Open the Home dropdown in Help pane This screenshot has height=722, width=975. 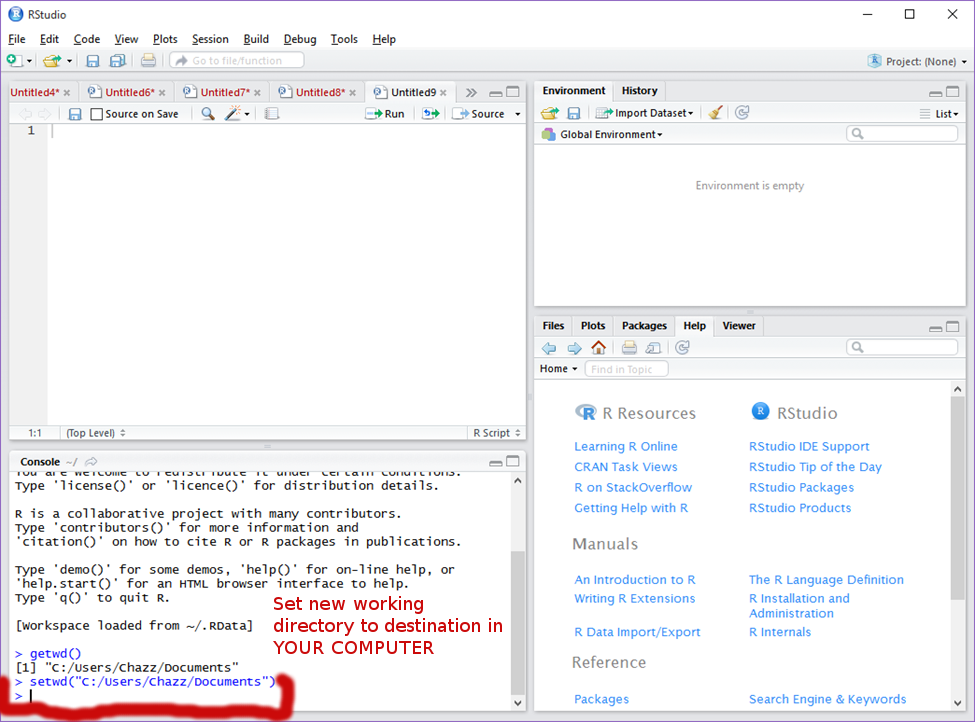tap(558, 369)
